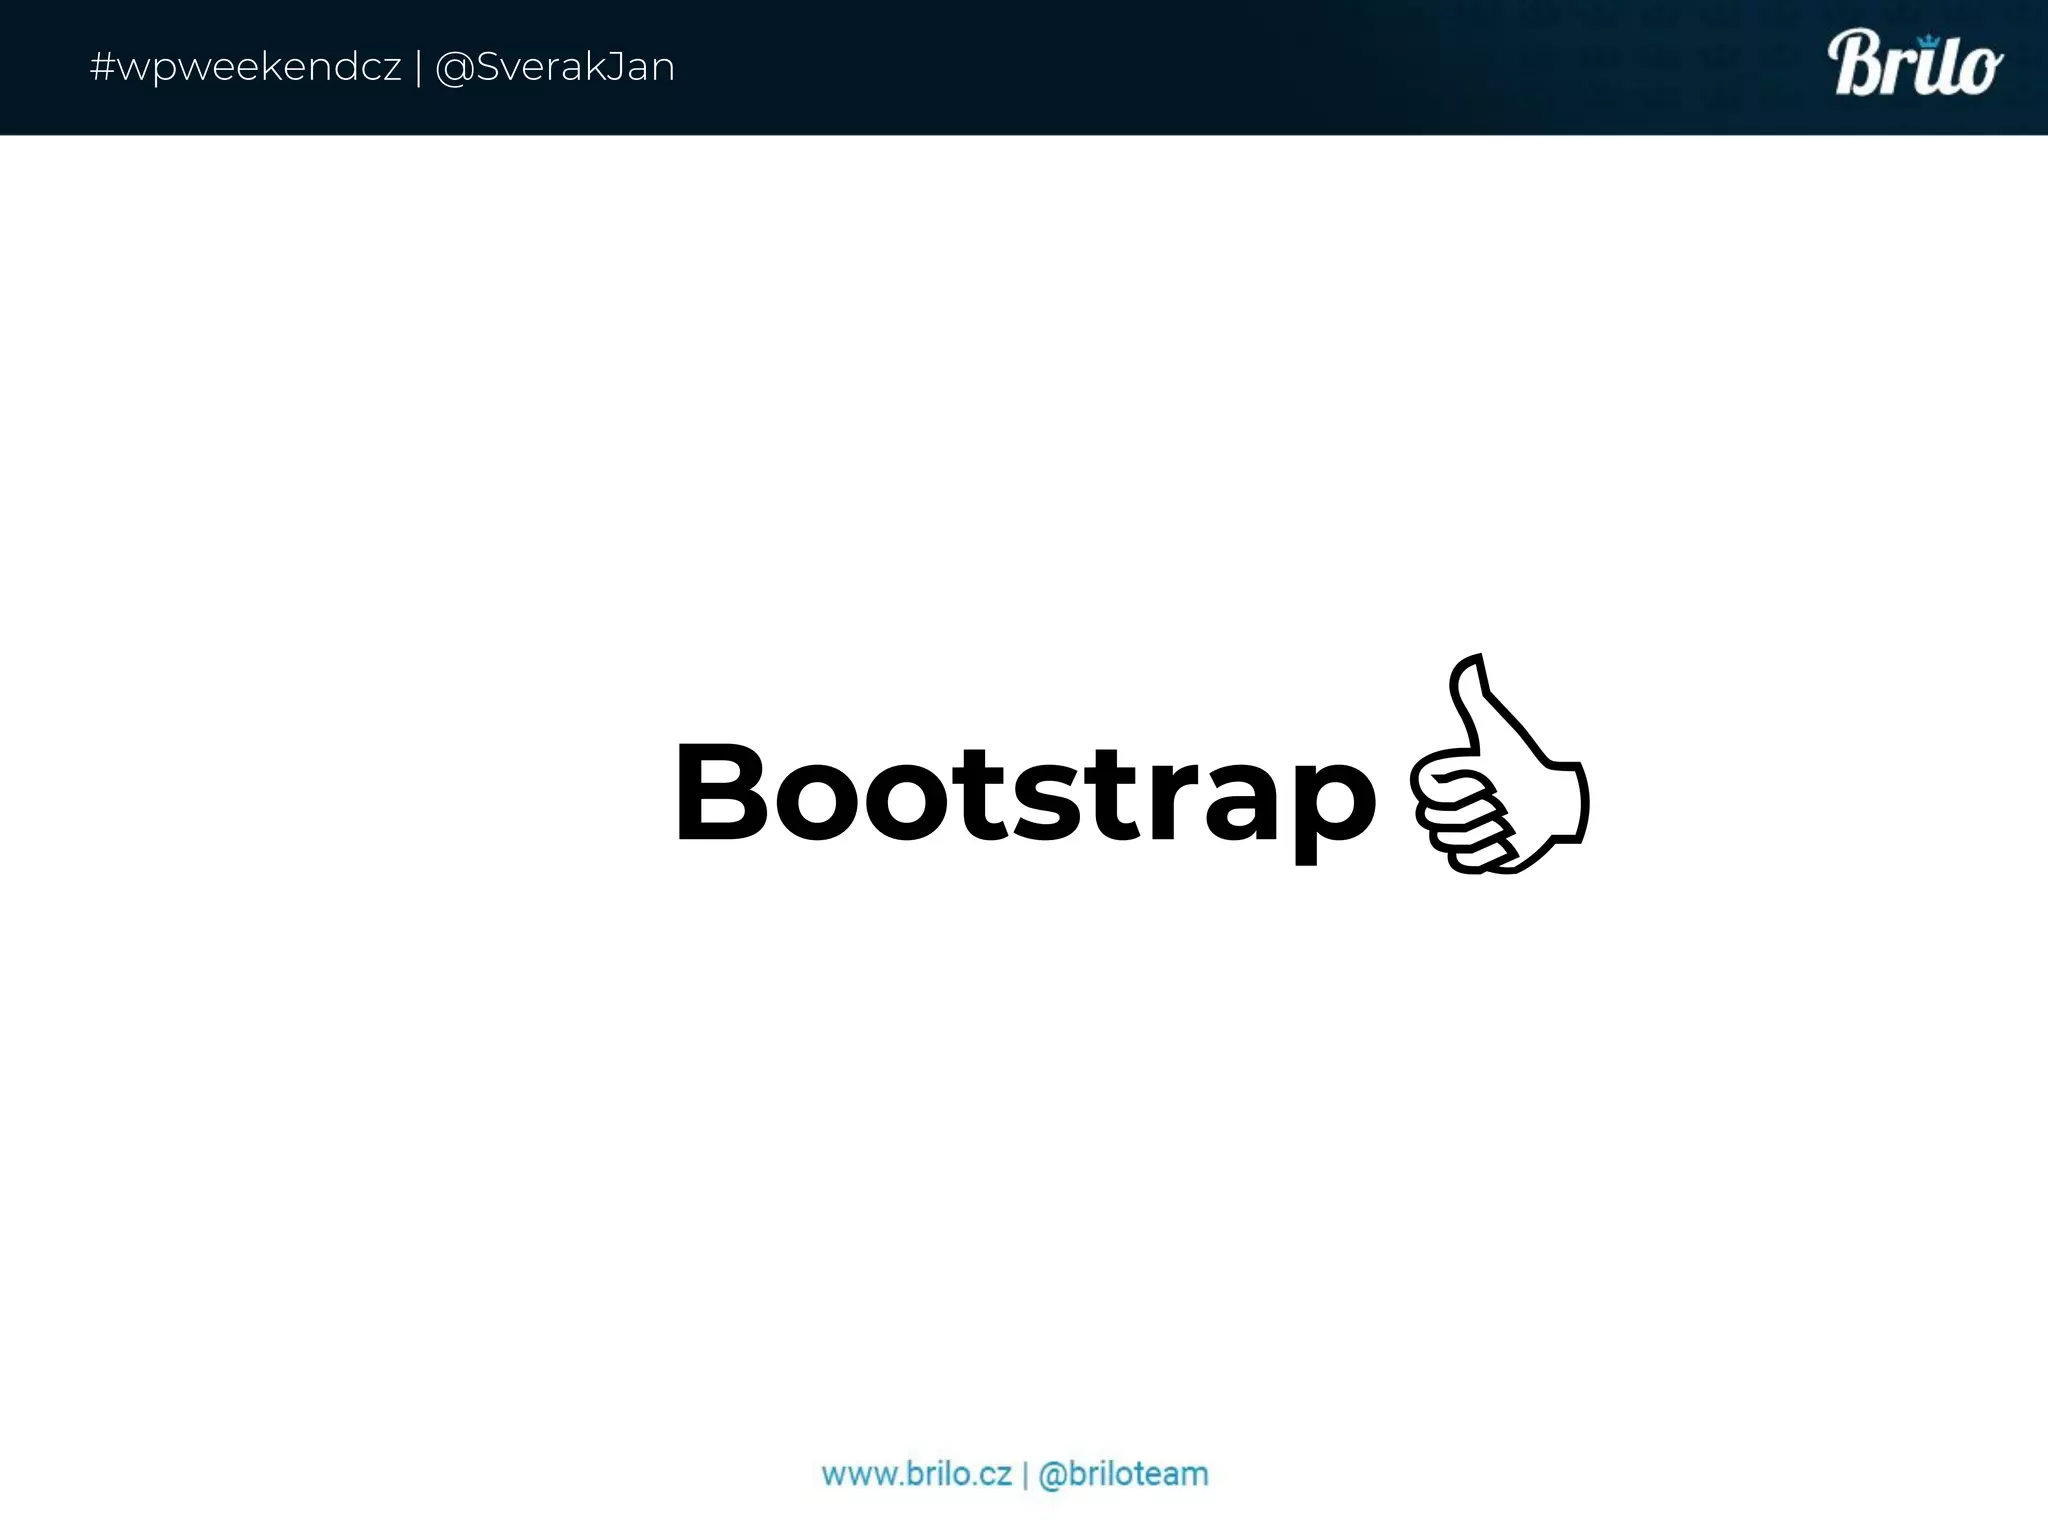Screen dimensions: 2048x1536
Task: Click the Brilo logo in the header
Action: pyautogui.click(x=1915, y=64)
